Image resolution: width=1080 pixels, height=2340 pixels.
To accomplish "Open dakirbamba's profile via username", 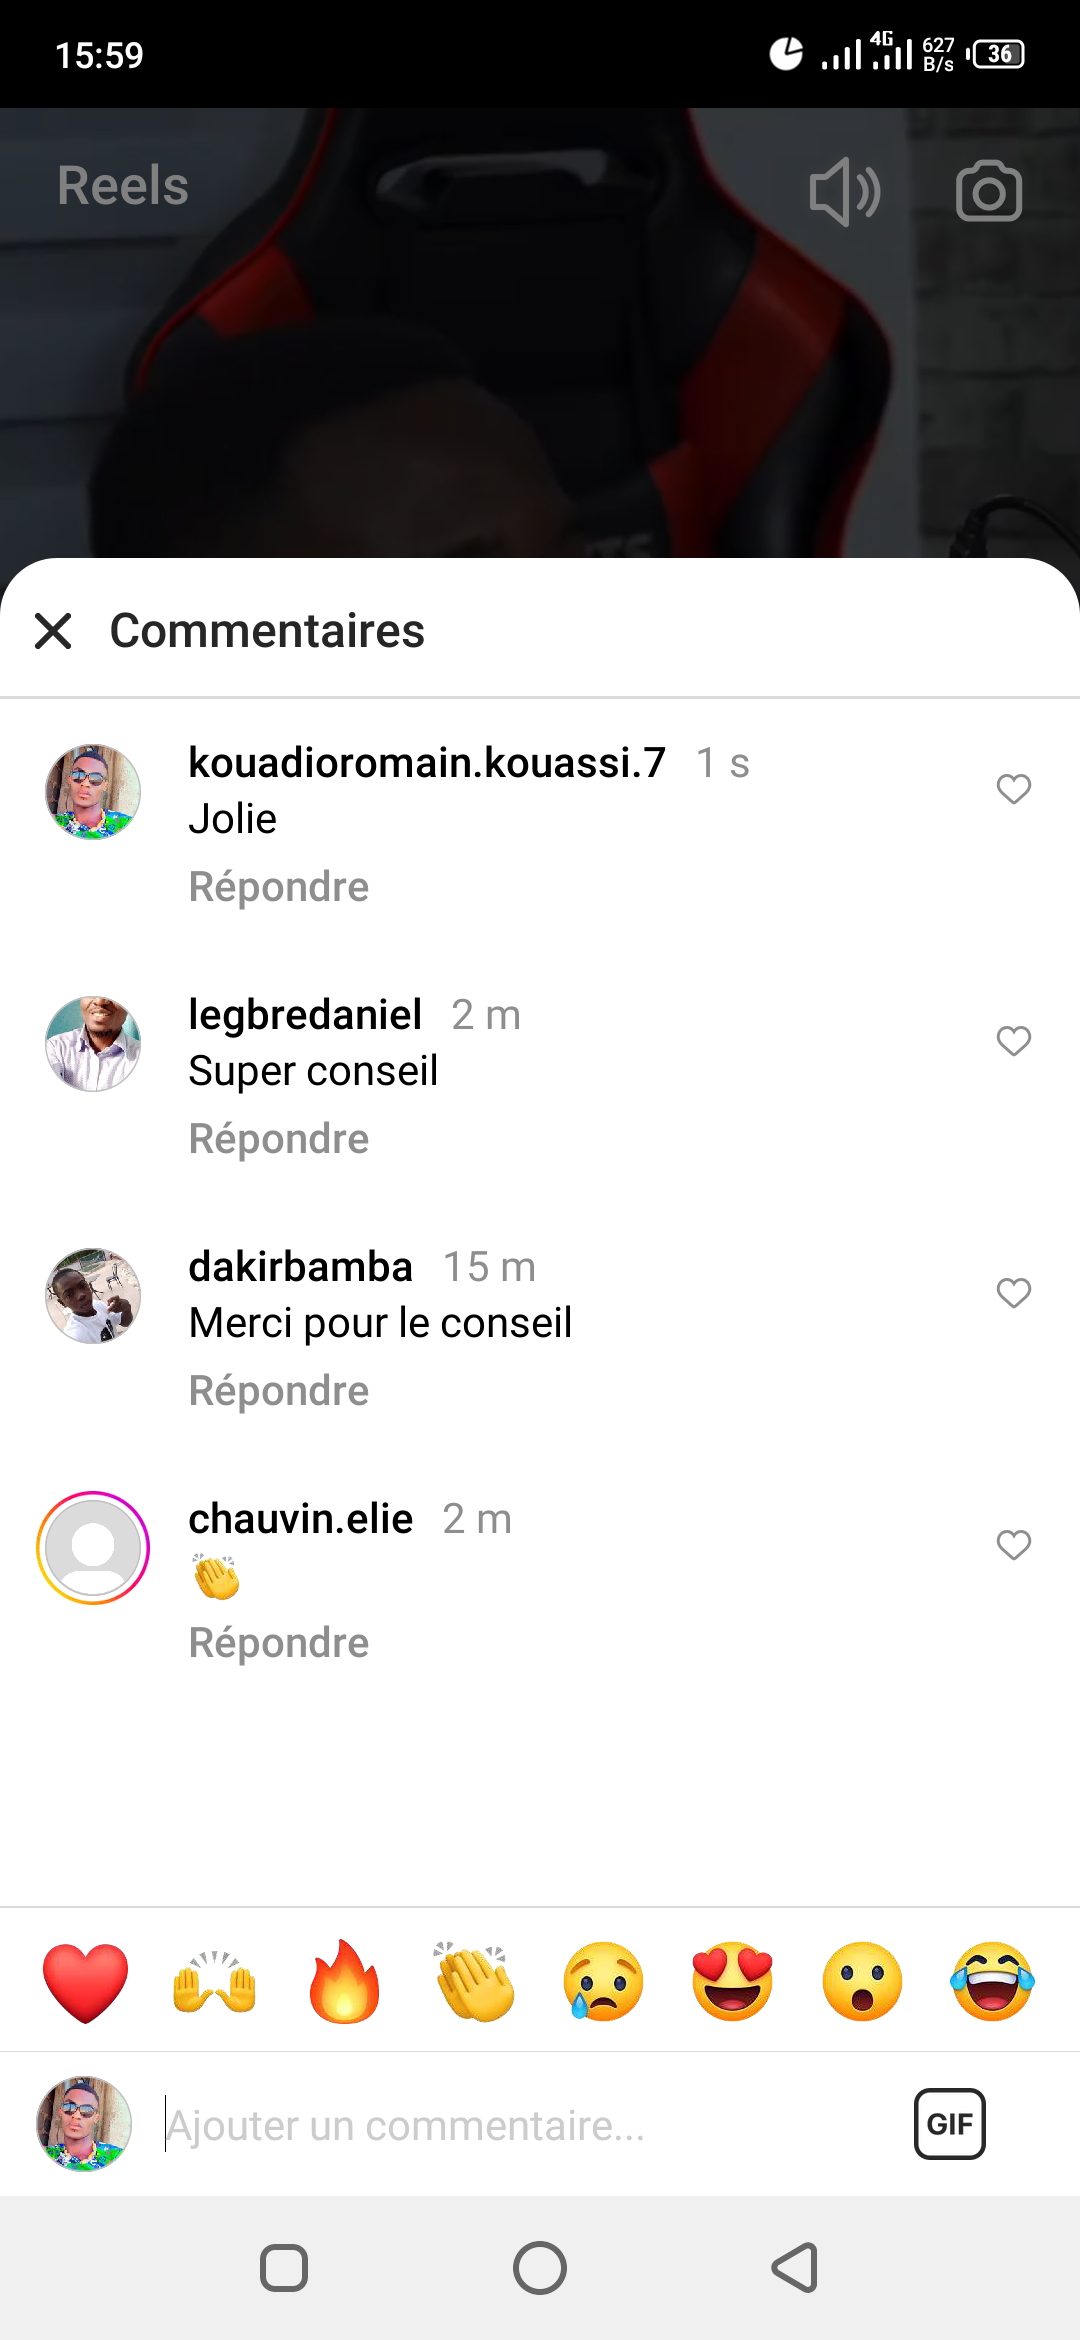I will (300, 1267).
